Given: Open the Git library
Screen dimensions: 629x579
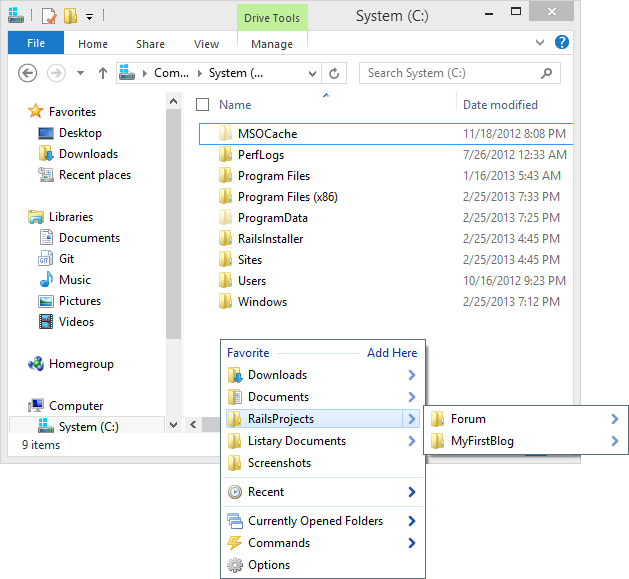Looking at the screenshot, I should [x=56, y=259].
